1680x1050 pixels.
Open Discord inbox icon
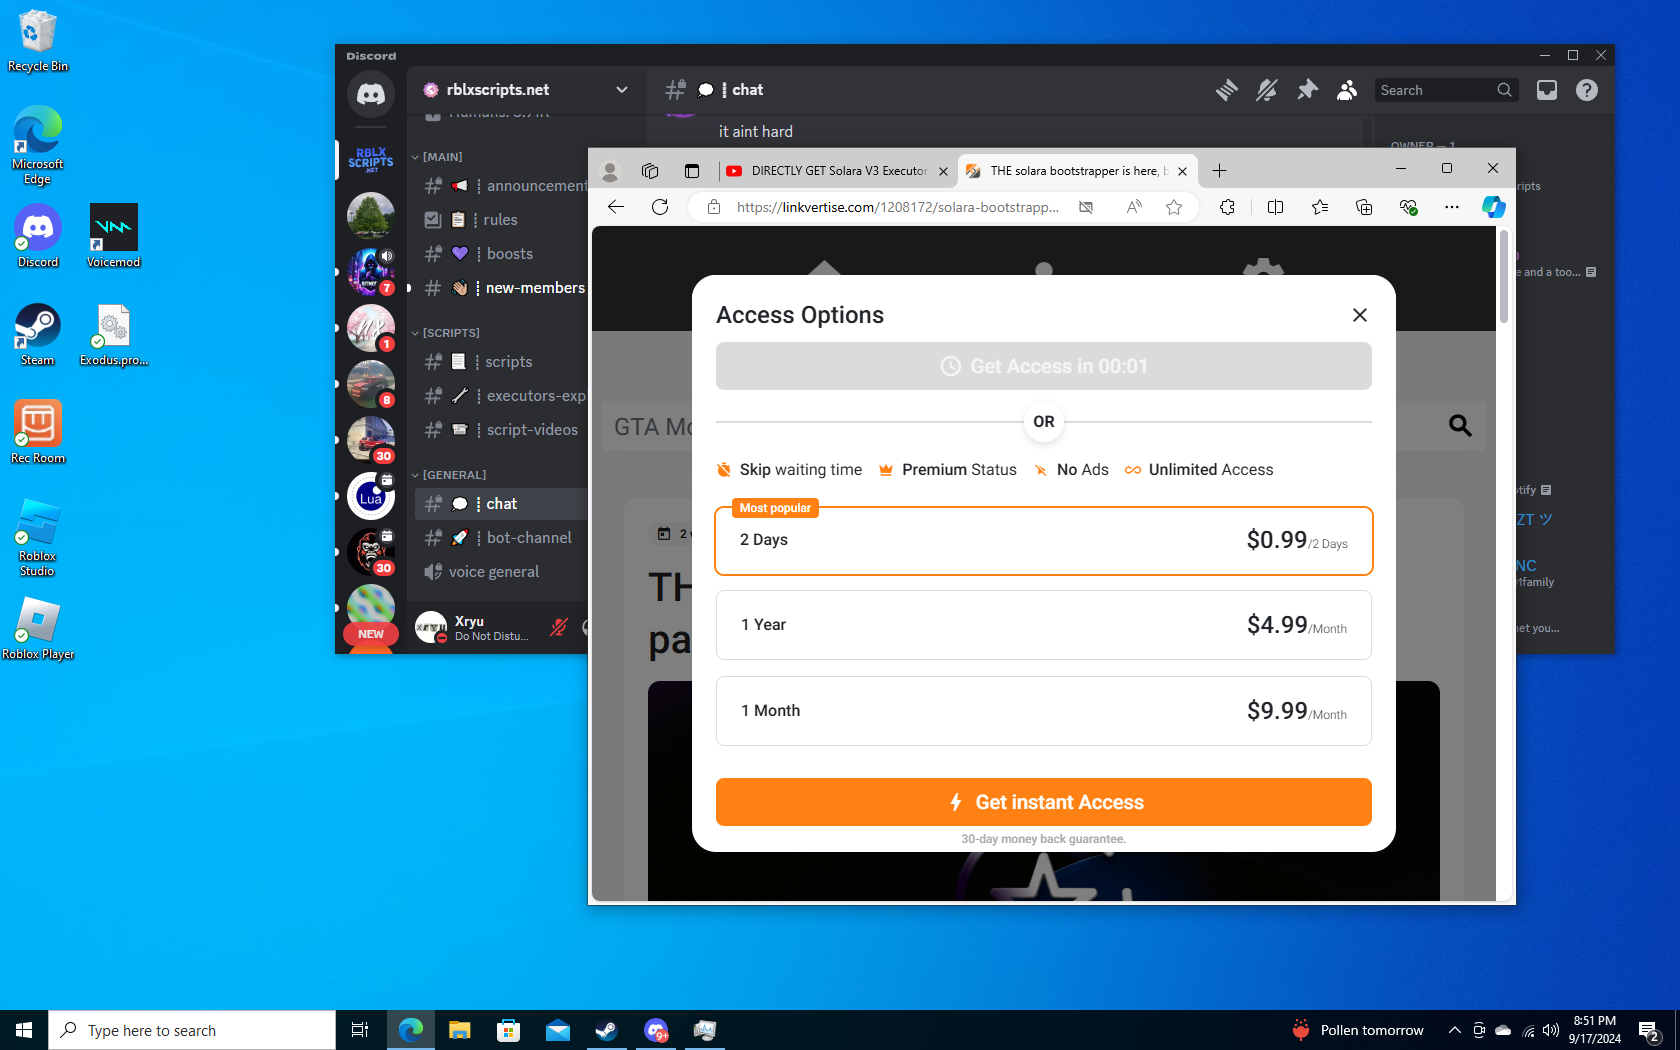[1547, 90]
